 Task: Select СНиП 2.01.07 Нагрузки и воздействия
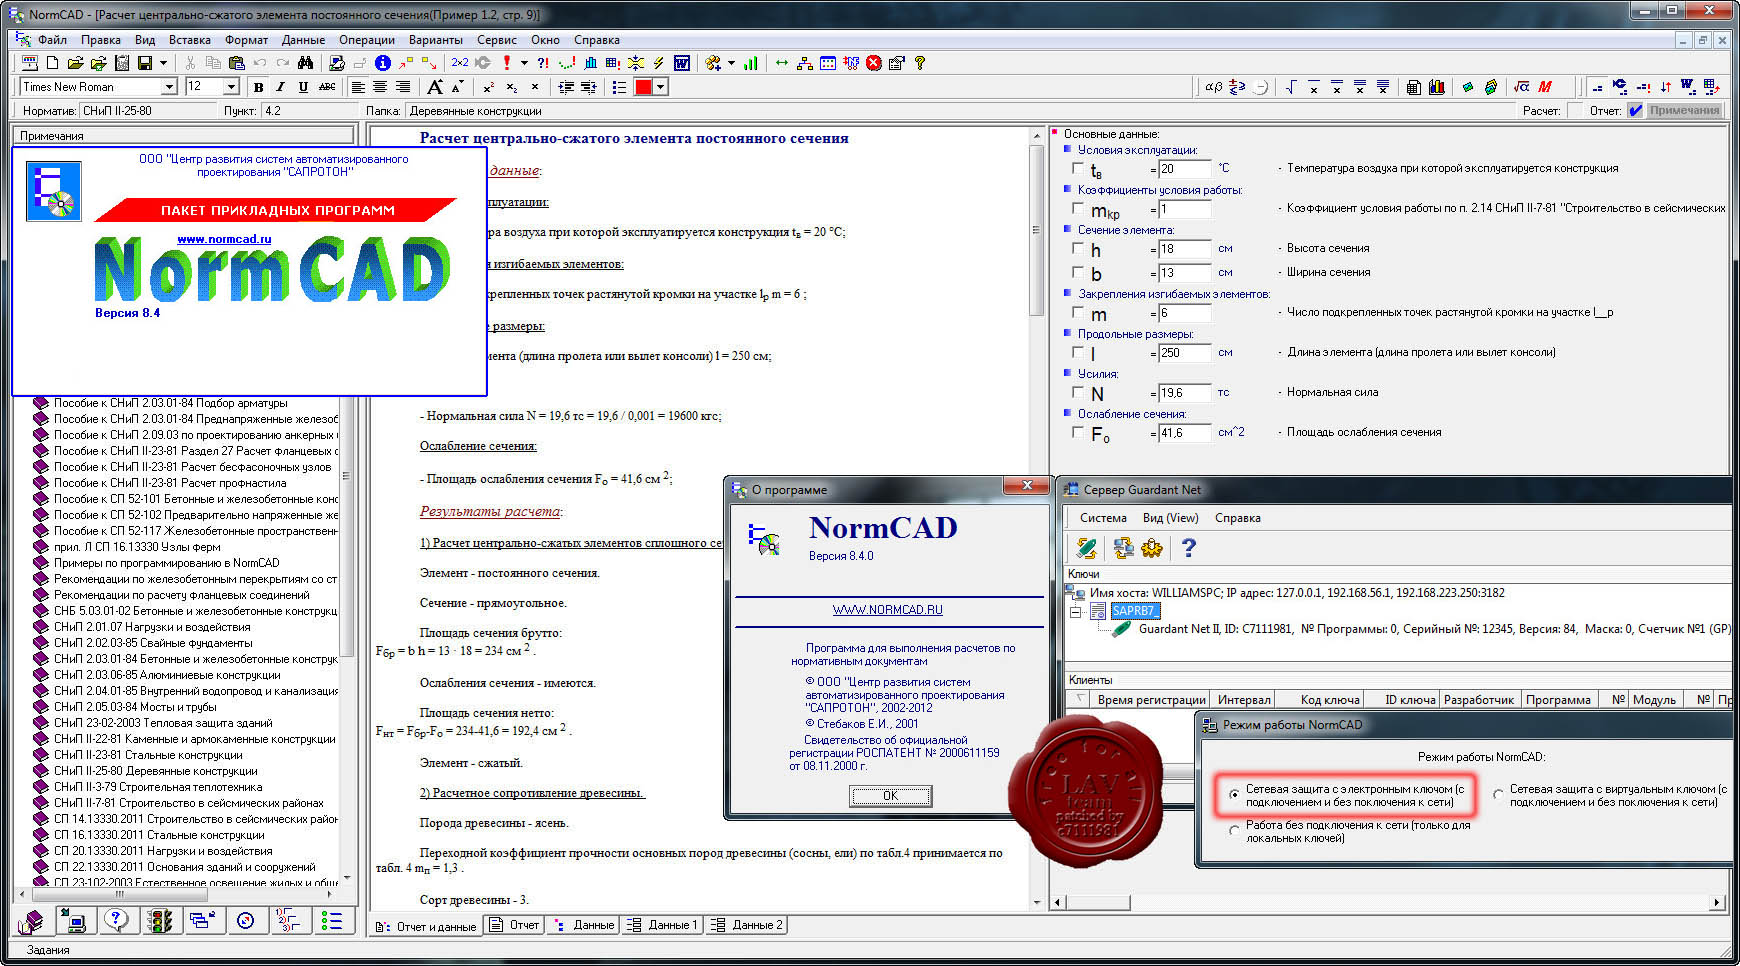pyautogui.click(x=152, y=627)
